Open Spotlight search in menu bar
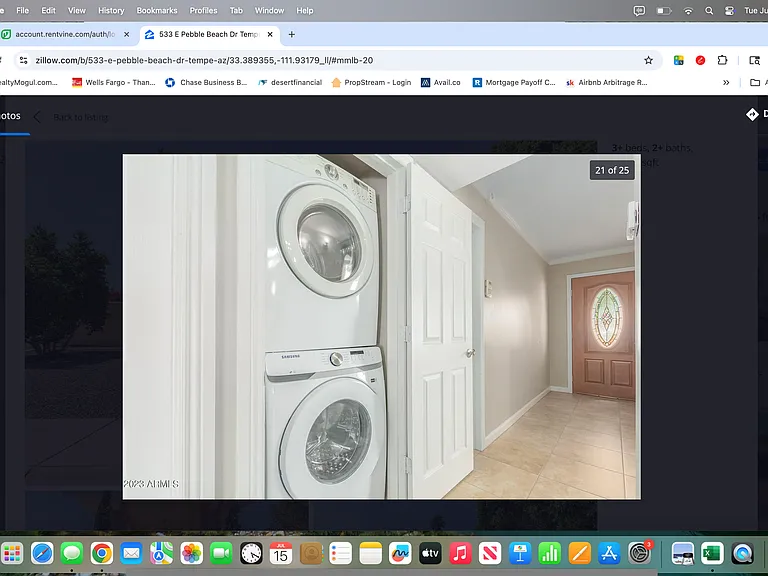 pos(709,10)
